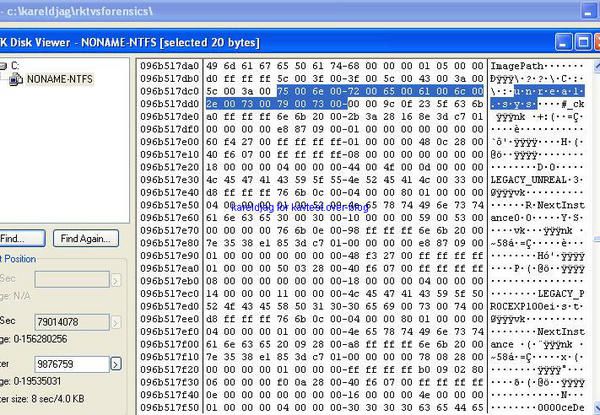Screen dimensions: 600x415
Task: Select the C: drive tree node
Action: click(15, 65)
